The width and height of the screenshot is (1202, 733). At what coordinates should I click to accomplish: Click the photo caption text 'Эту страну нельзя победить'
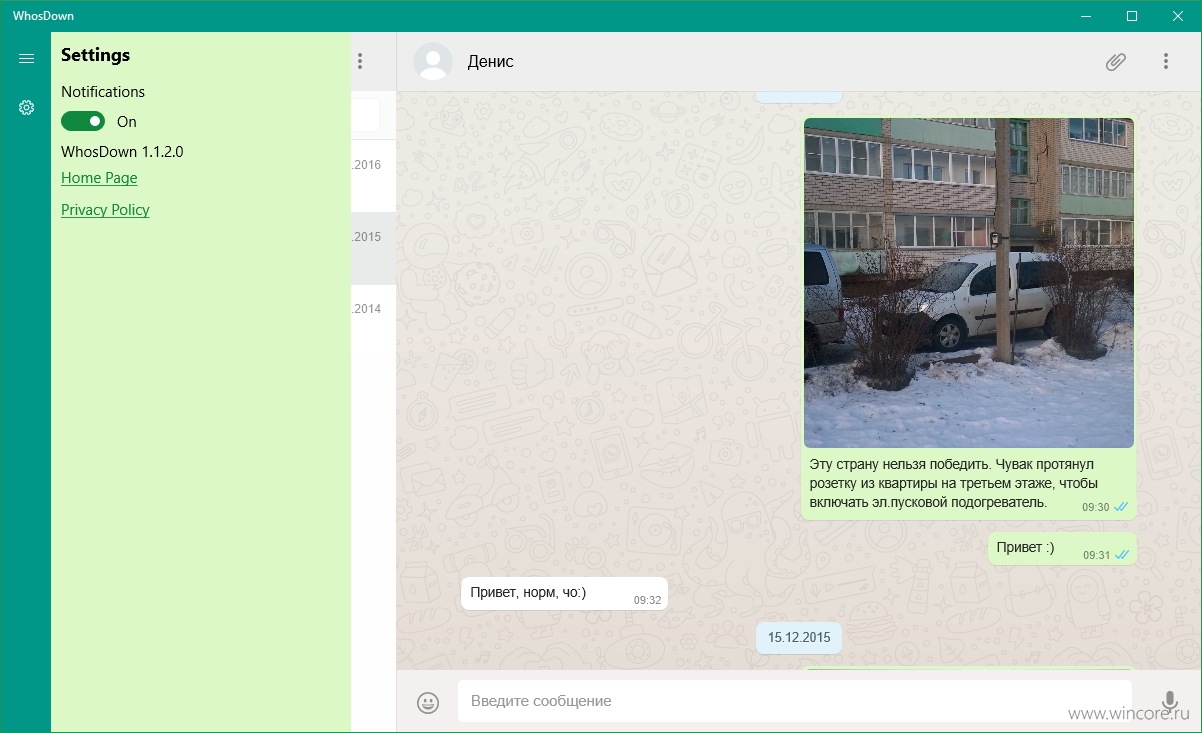(x=901, y=464)
